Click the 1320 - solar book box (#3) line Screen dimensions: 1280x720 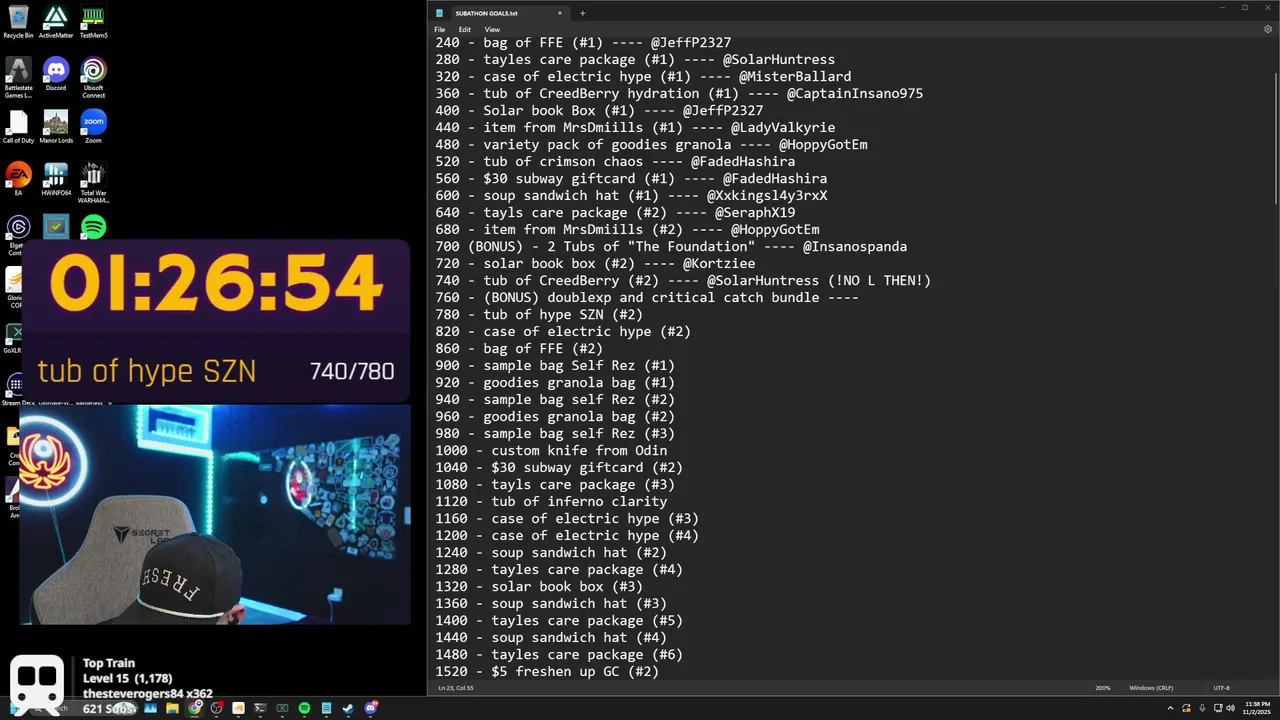(539, 587)
